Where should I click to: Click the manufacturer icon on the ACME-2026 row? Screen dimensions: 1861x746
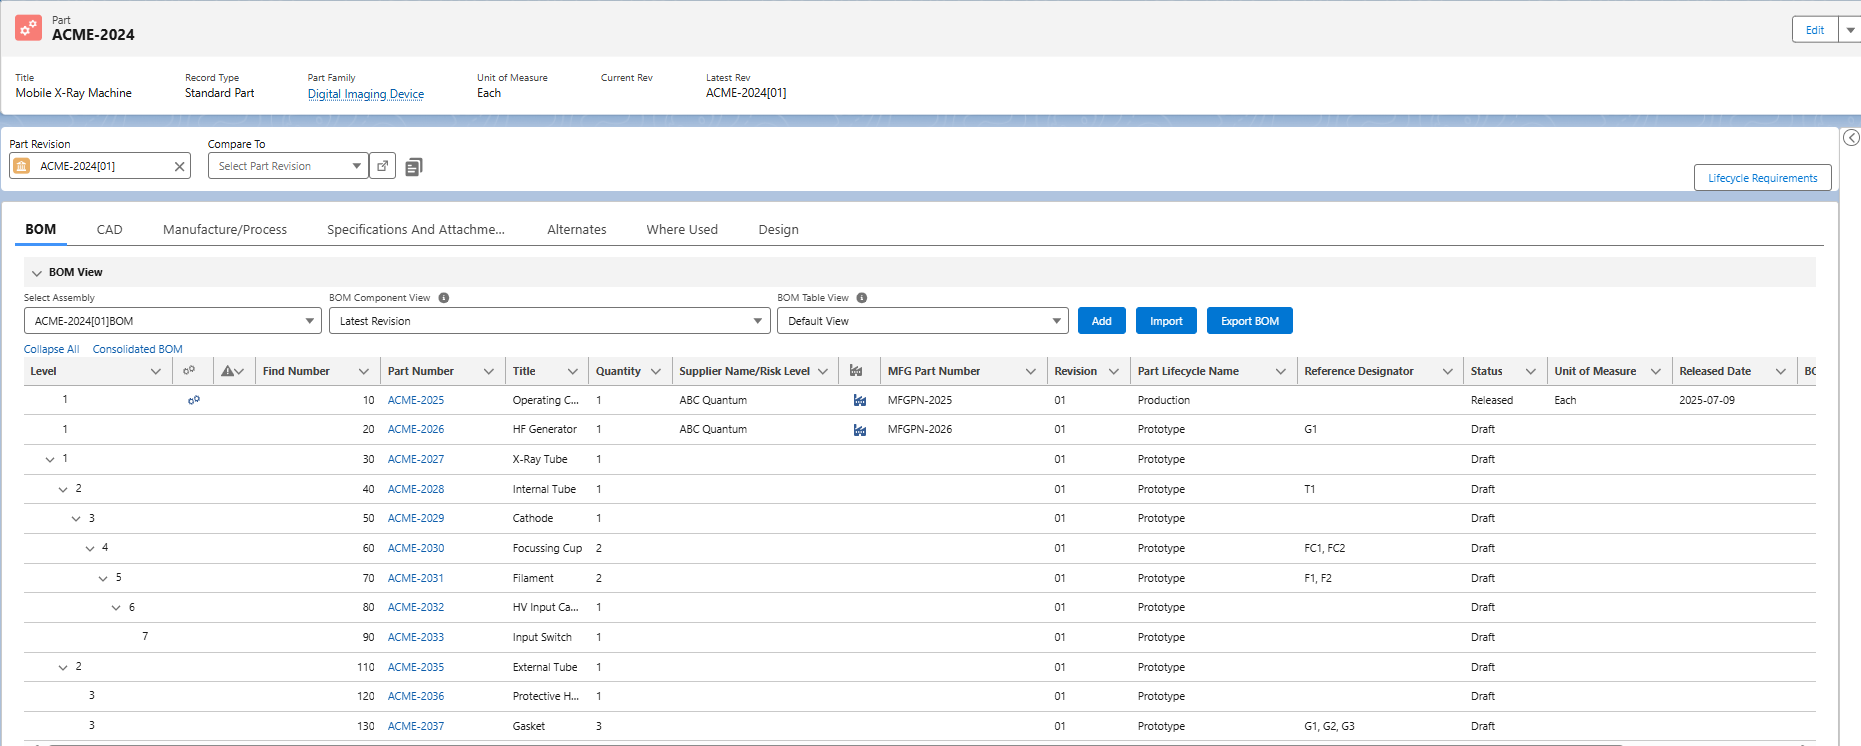pyautogui.click(x=859, y=430)
